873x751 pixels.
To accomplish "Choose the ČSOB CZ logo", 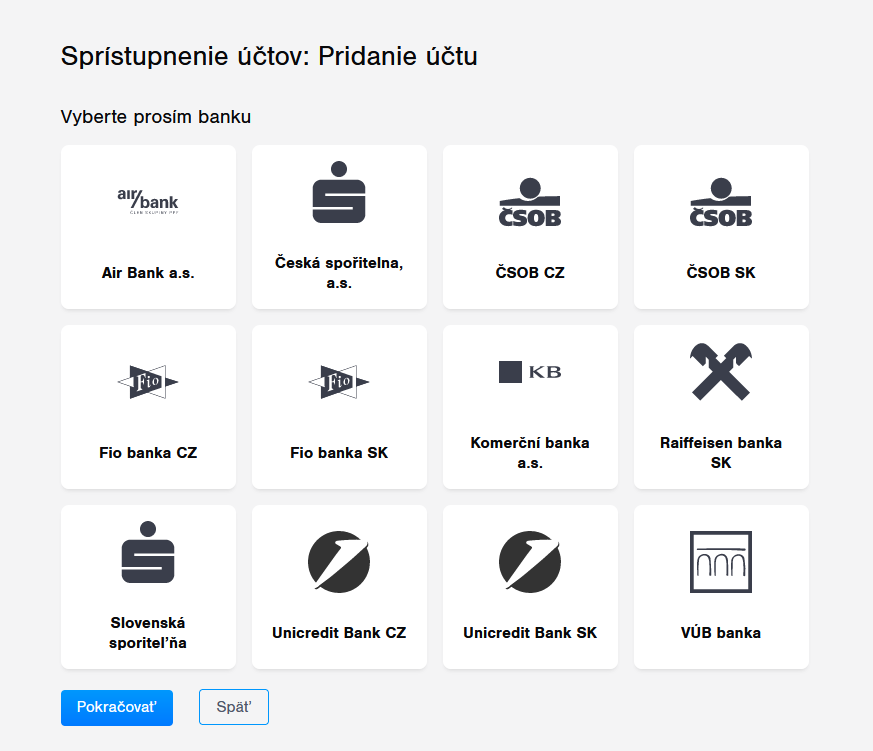I will point(530,201).
